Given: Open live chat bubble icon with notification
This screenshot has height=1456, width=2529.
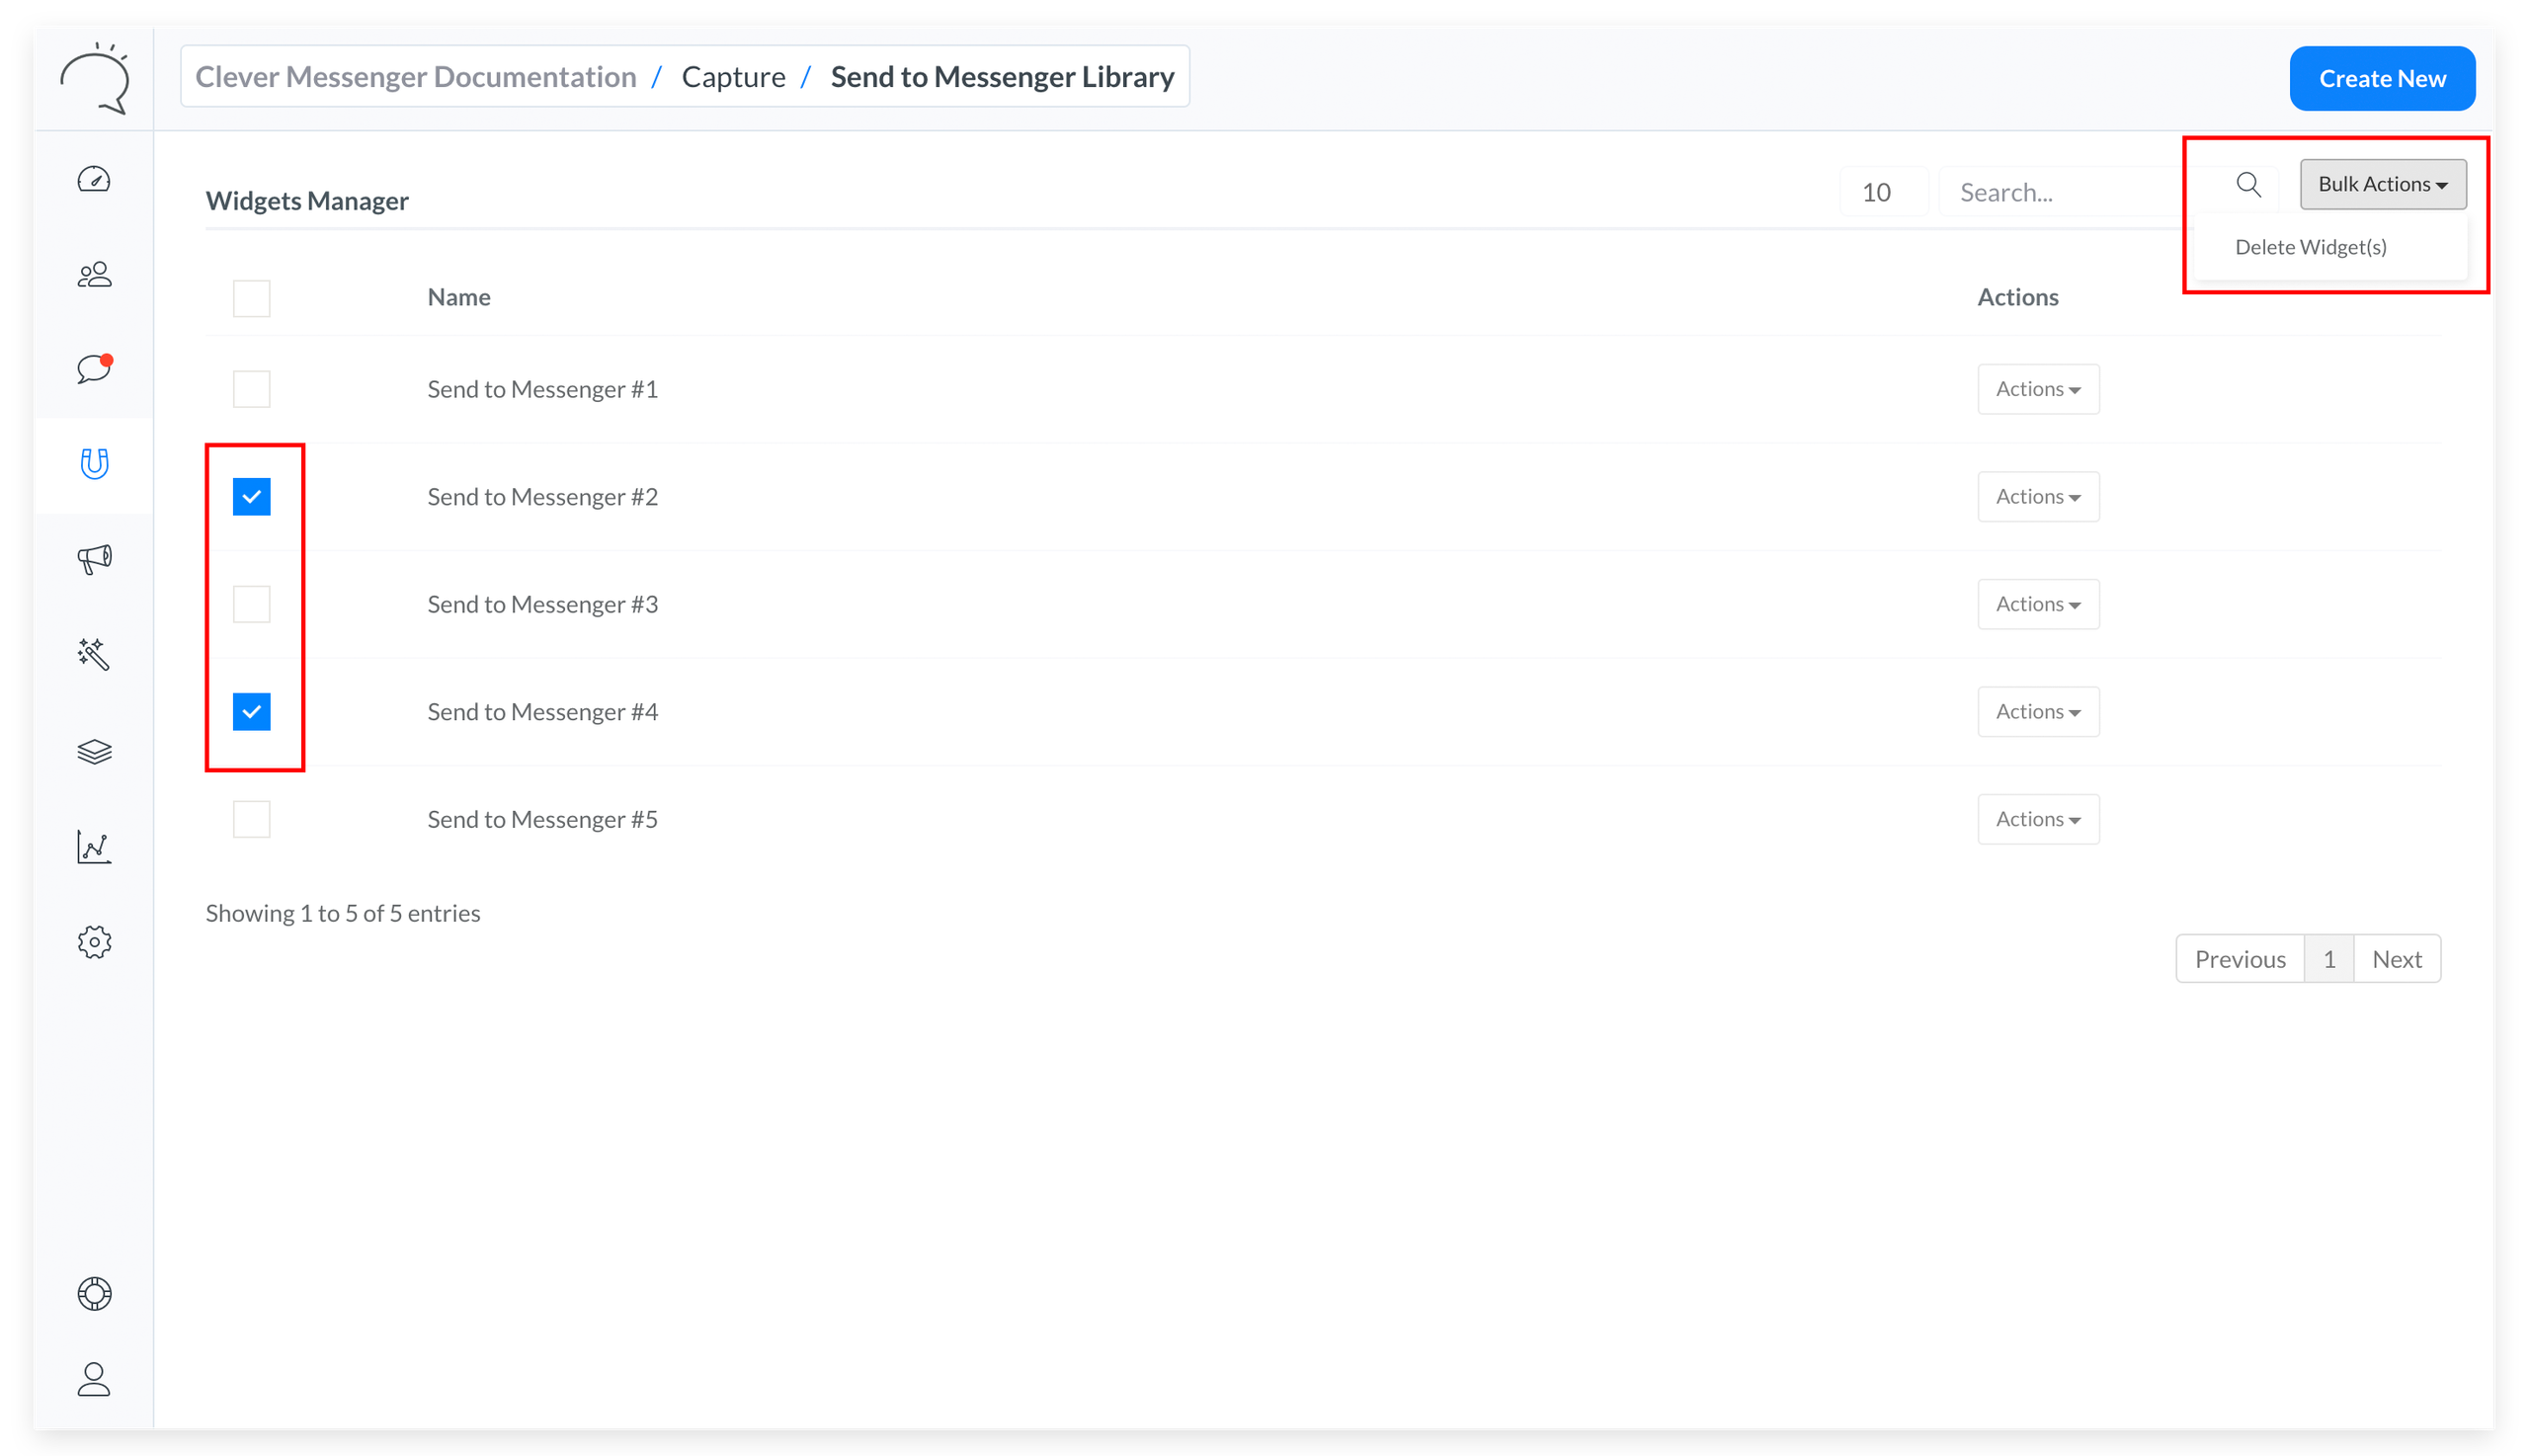Looking at the screenshot, I should click(x=94, y=368).
